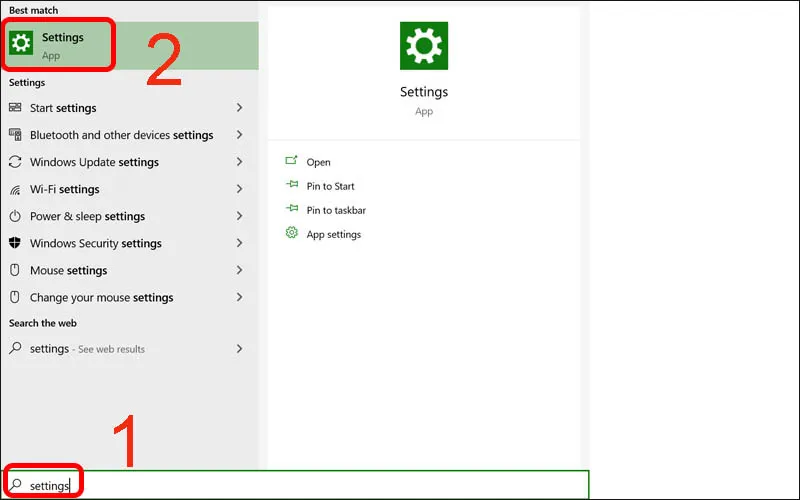This screenshot has height=500, width=800.
Task: Choose App settings
Action: pos(334,234)
